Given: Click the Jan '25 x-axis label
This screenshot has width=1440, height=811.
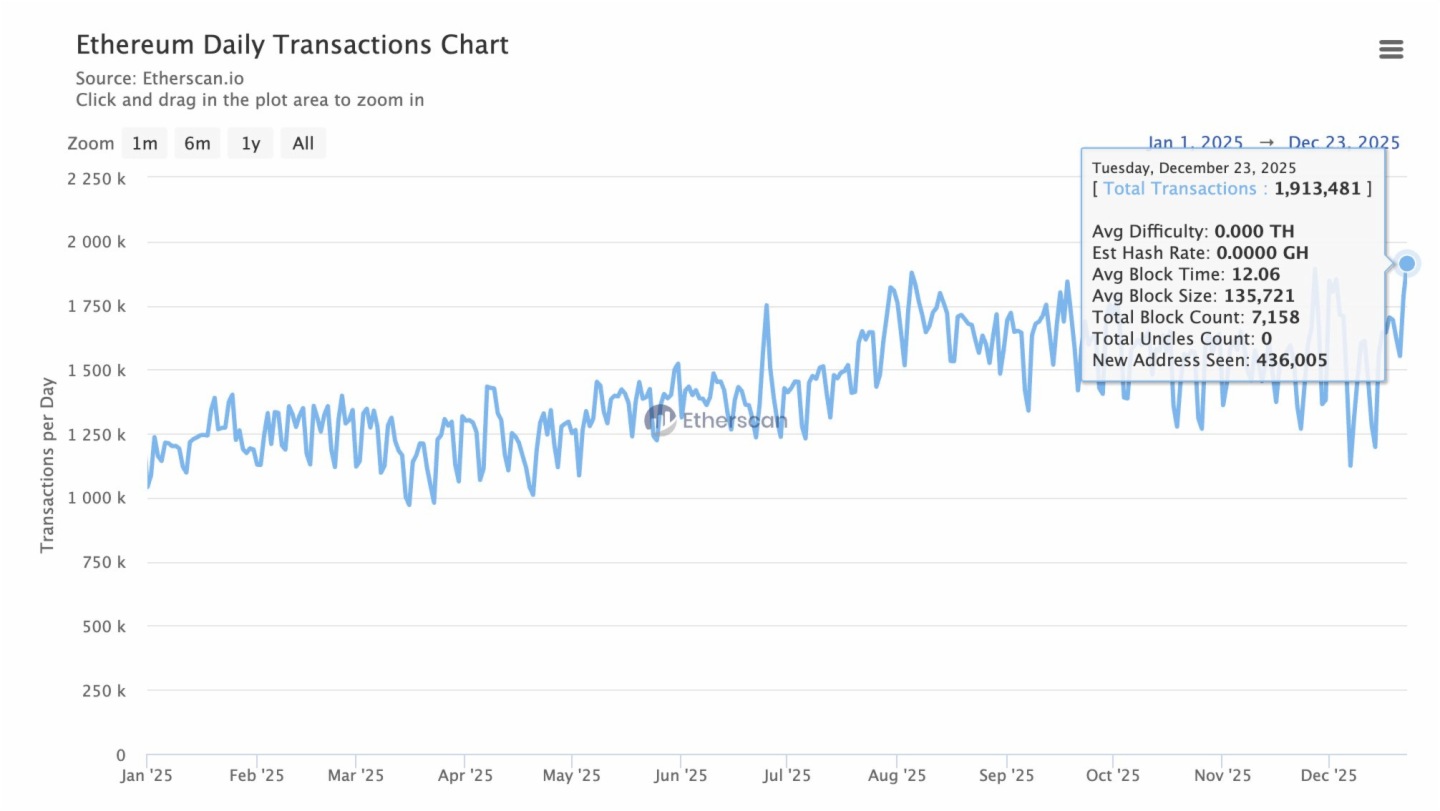Looking at the screenshot, I should click(x=148, y=775).
